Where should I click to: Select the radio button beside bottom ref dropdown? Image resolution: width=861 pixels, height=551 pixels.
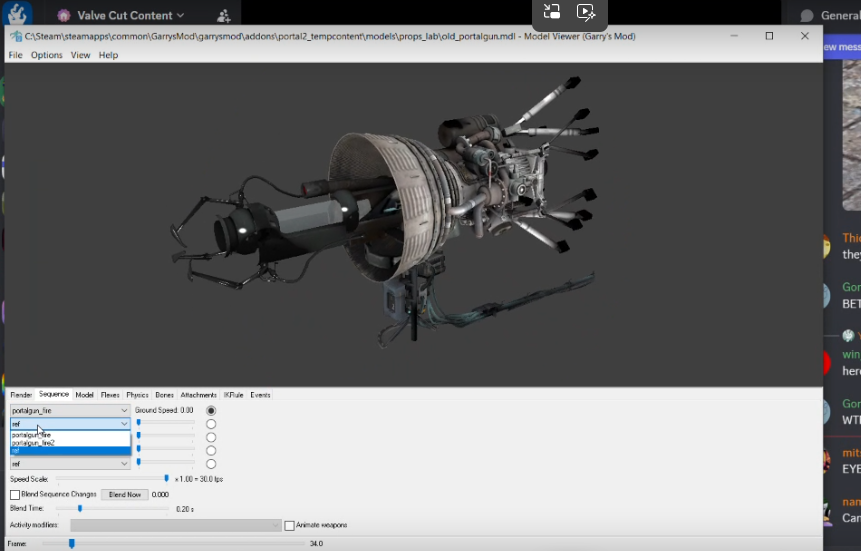(x=211, y=464)
